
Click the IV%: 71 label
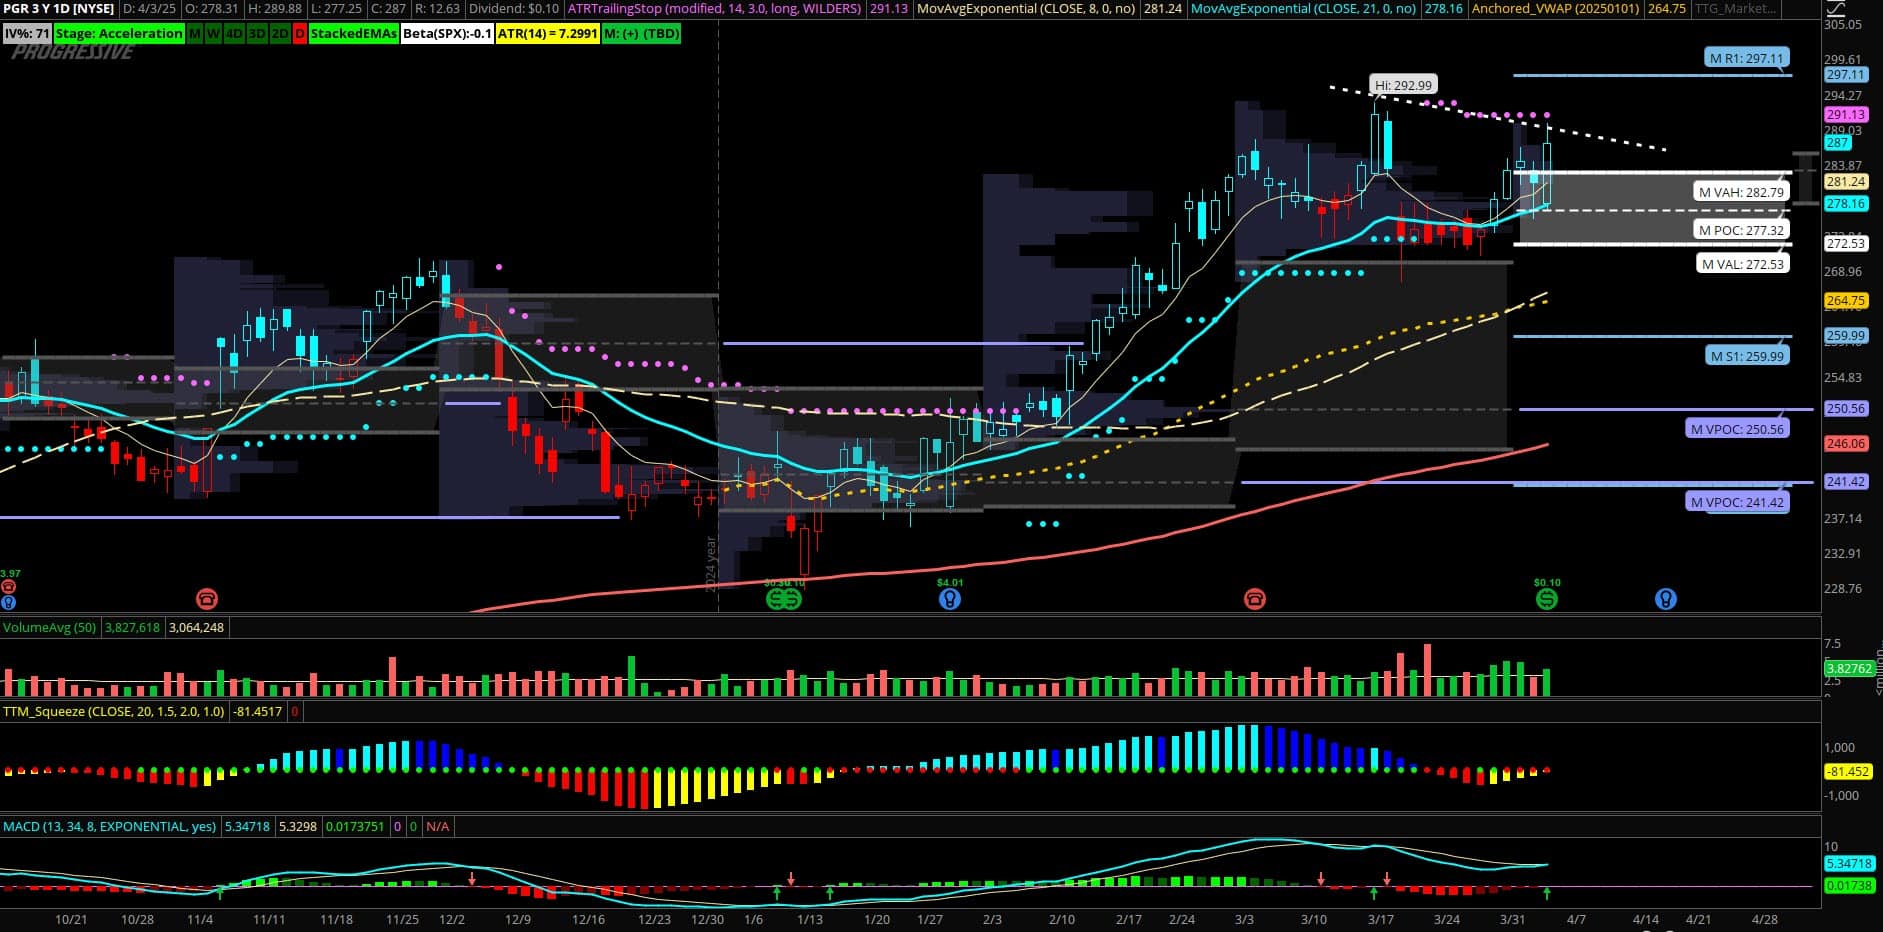tap(27, 33)
